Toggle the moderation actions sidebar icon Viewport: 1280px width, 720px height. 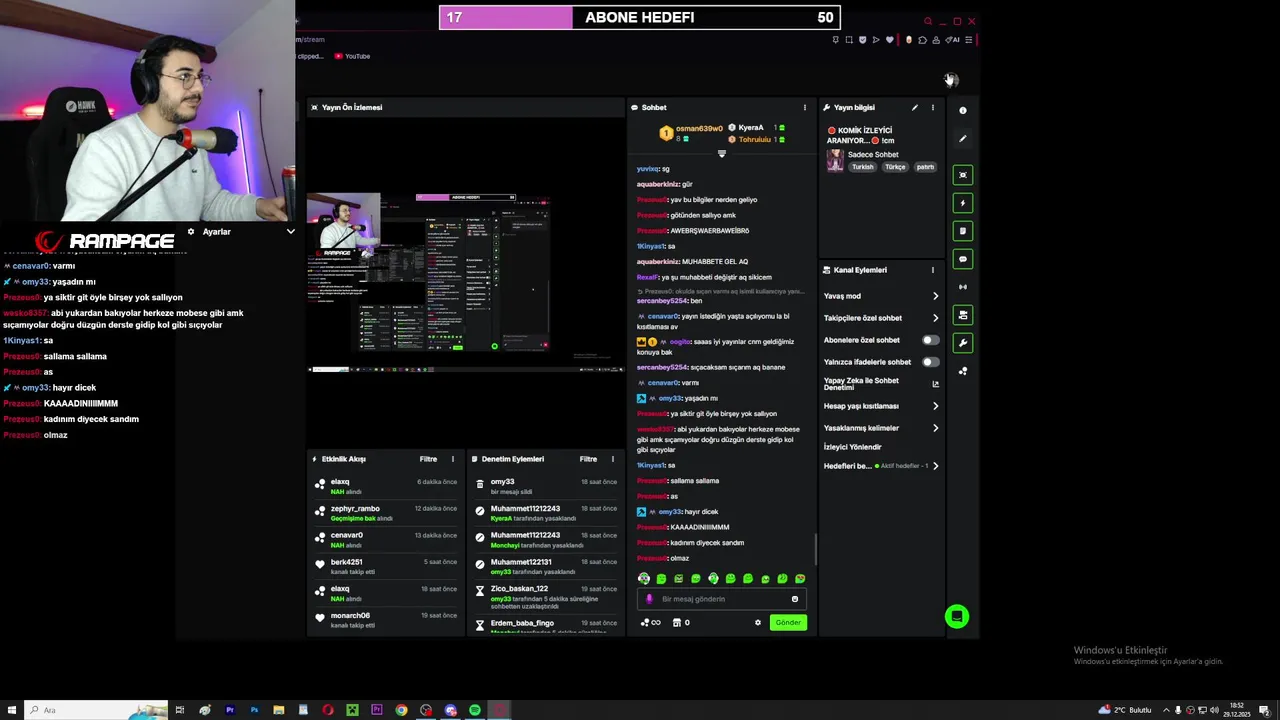click(963, 231)
